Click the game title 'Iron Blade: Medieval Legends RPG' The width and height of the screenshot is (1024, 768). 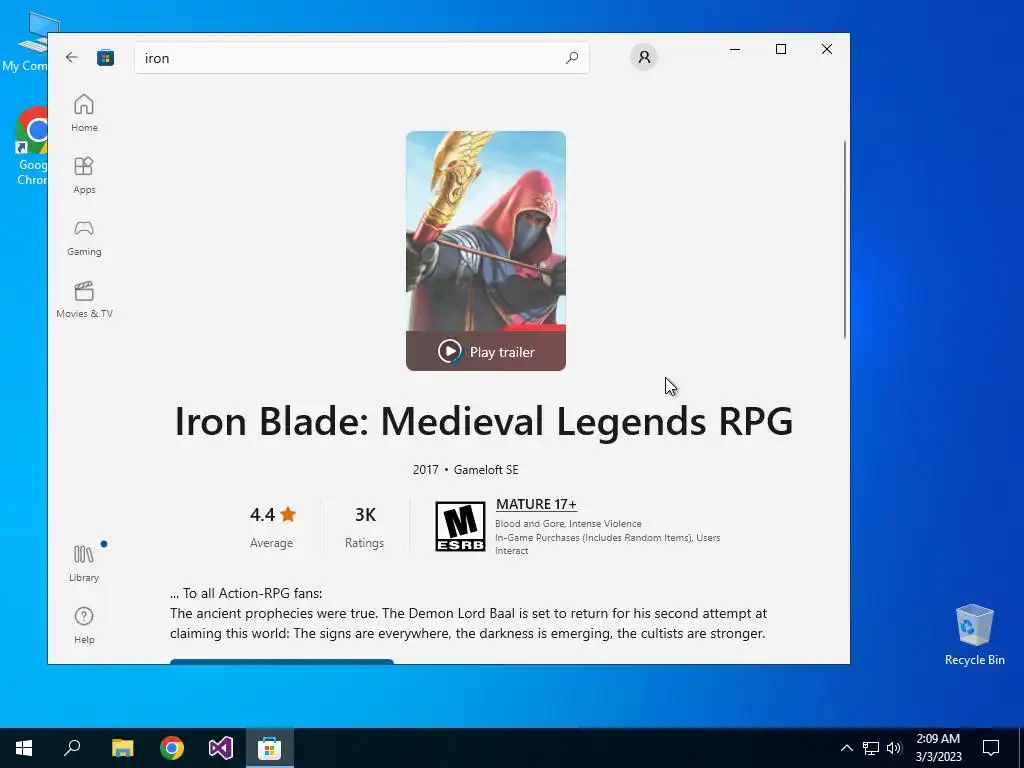(484, 421)
